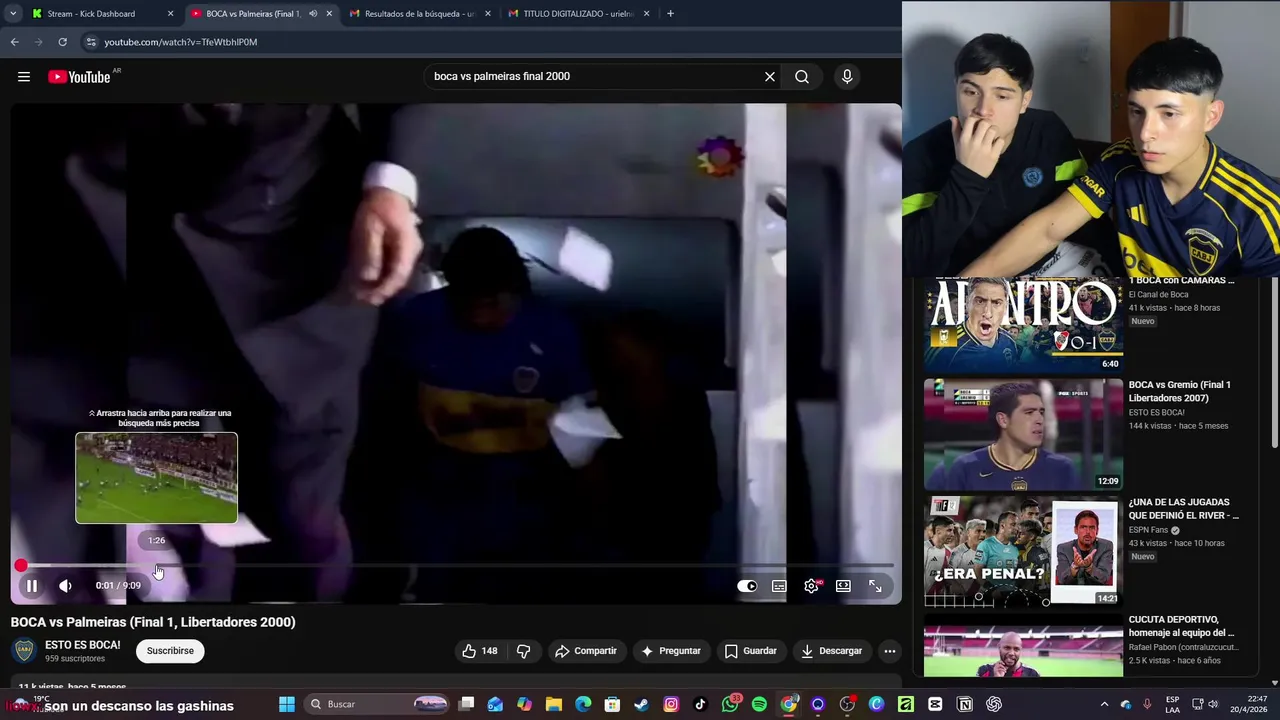Open Notion from the taskbar
The height and width of the screenshot is (720, 1280).
[x=965, y=704]
